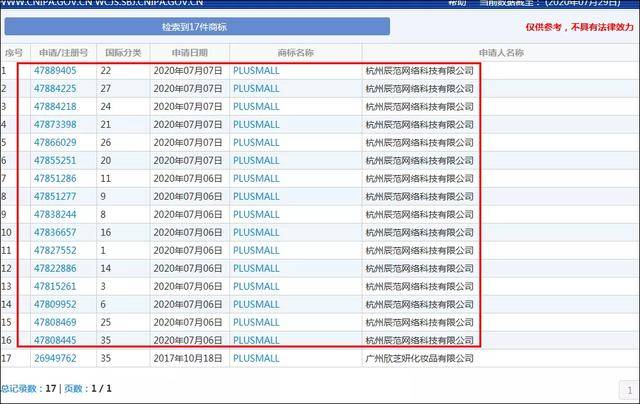
Task: Click the 申请/注册号 column header
Action: [x=63, y=53]
